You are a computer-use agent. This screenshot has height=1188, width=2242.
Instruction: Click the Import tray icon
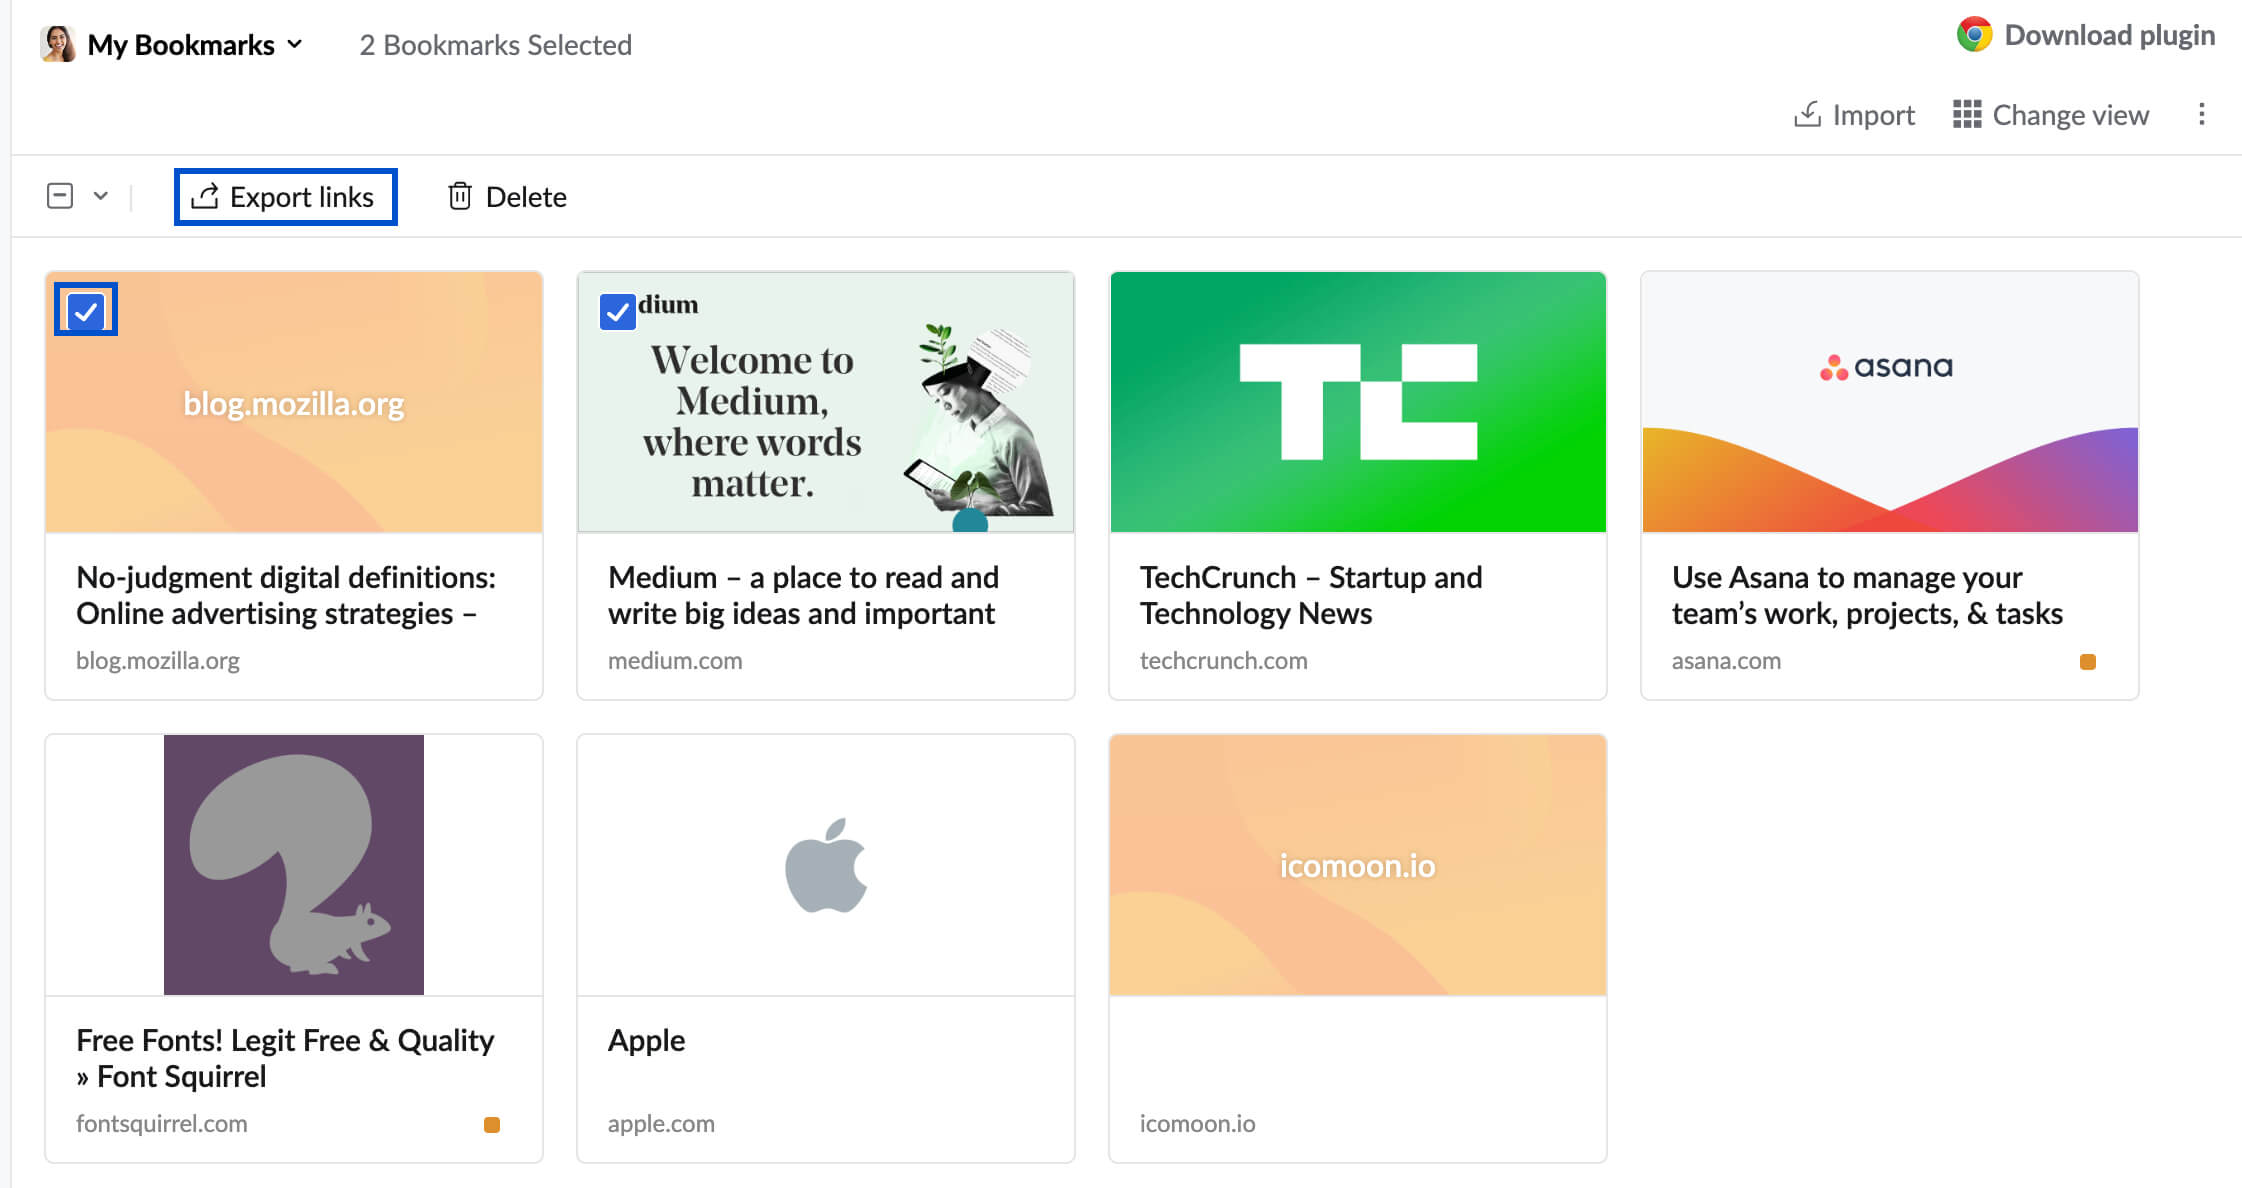click(x=1807, y=115)
